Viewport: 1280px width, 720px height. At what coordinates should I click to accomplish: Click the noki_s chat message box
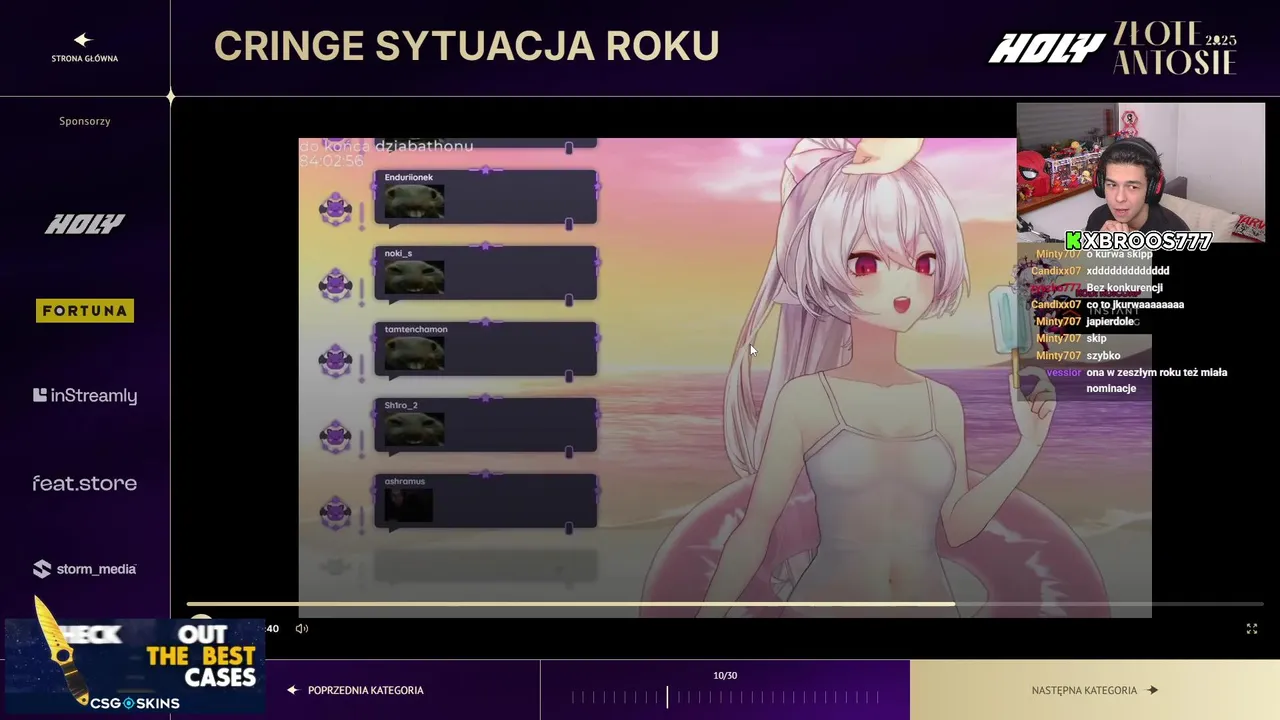(x=486, y=273)
